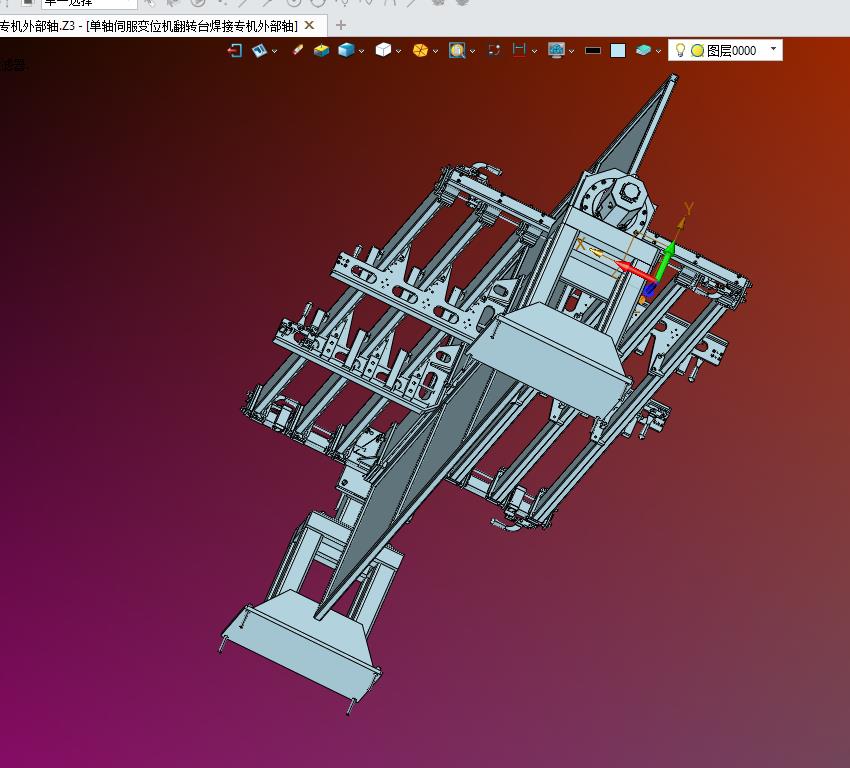Expand the orange mesh icon dropdown

[x=435, y=51]
